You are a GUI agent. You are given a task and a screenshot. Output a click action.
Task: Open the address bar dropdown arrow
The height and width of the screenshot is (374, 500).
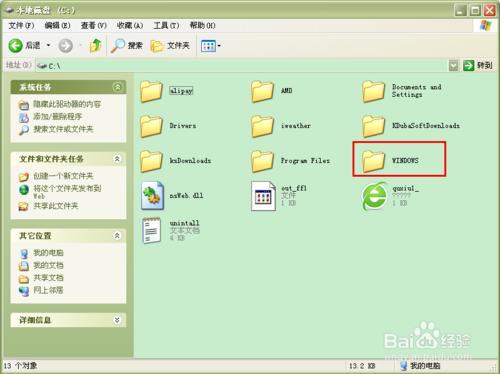[x=453, y=66]
